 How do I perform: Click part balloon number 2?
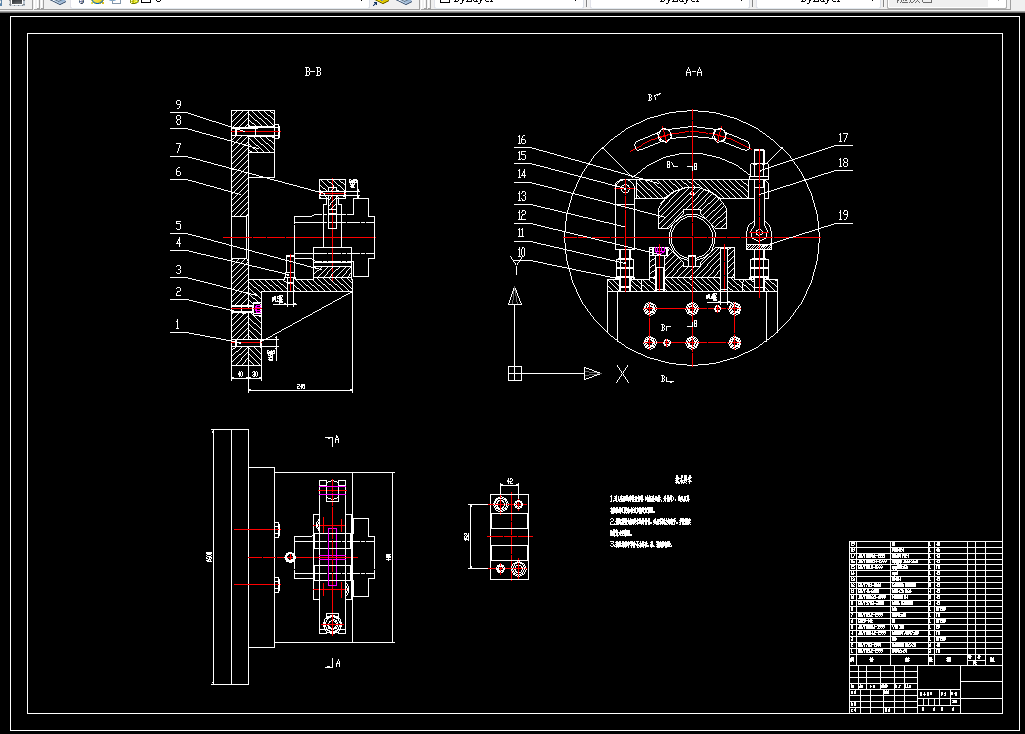pos(178,292)
